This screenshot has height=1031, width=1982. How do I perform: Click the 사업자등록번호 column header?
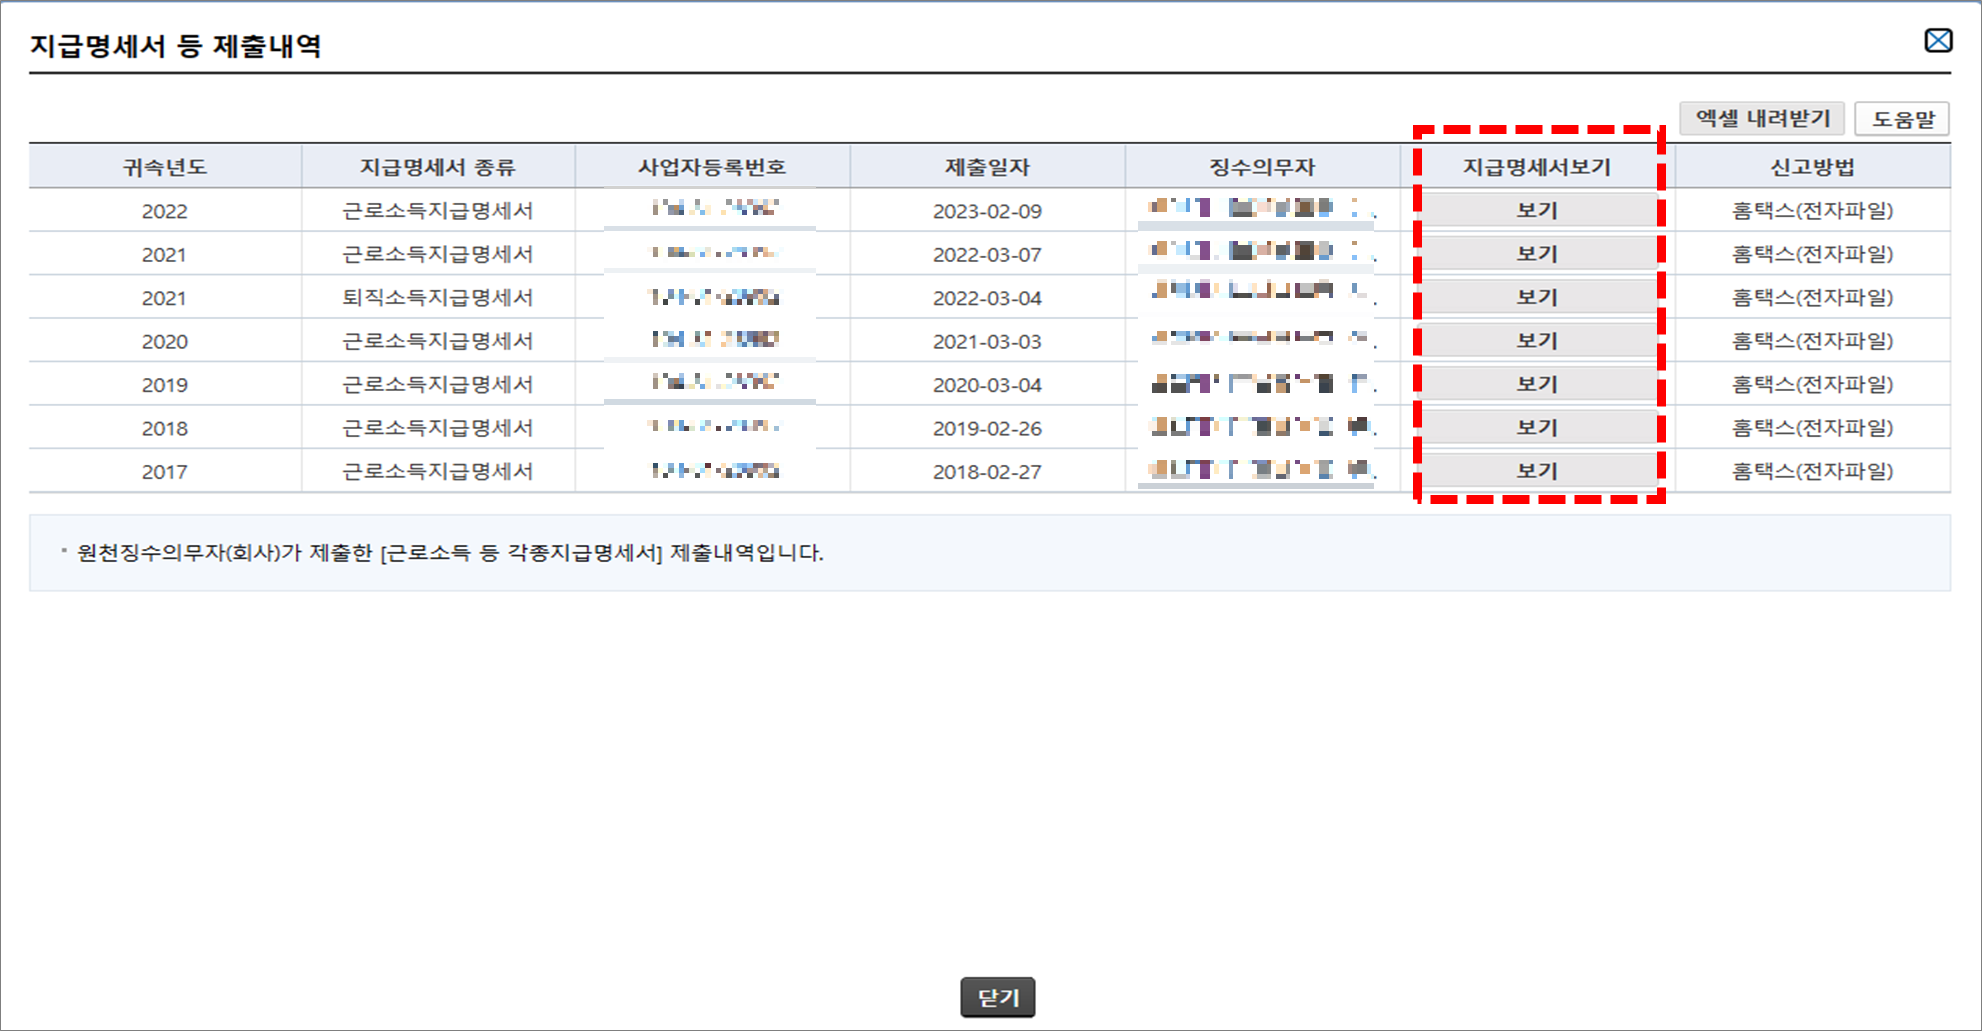point(712,167)
